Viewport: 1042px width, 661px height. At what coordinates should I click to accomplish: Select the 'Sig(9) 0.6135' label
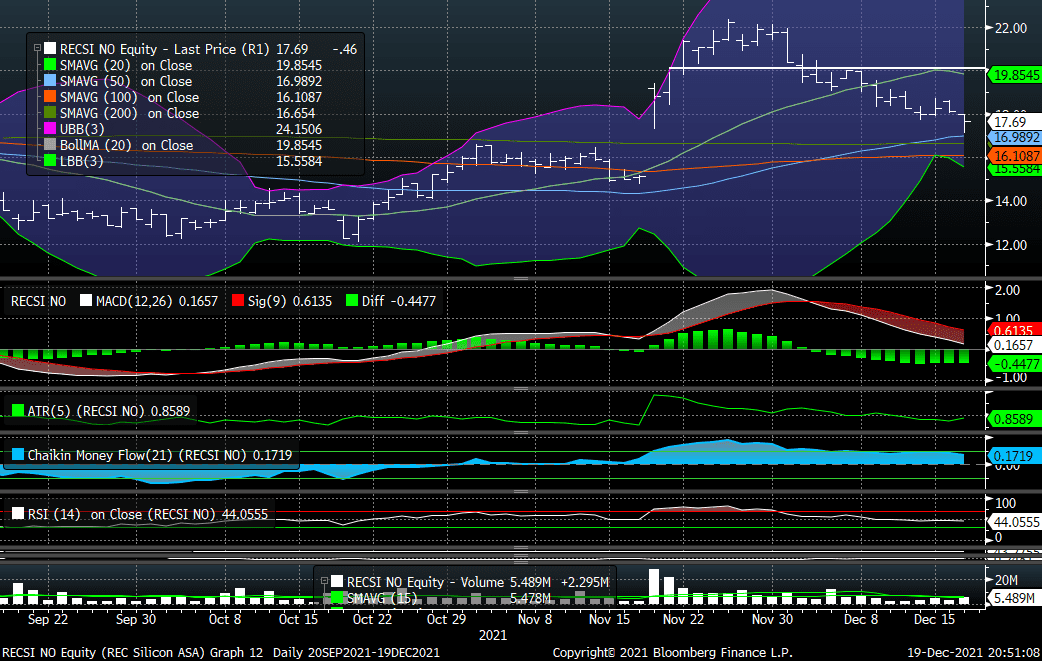[290, 301]
